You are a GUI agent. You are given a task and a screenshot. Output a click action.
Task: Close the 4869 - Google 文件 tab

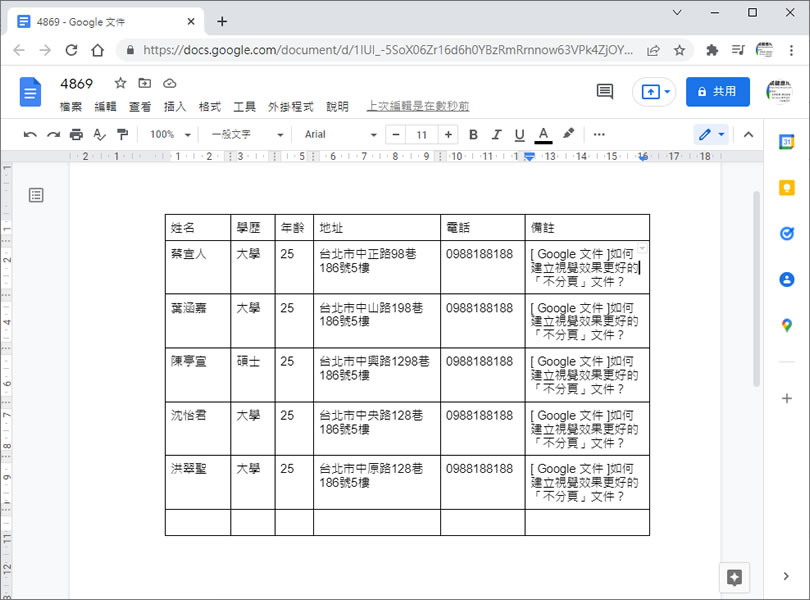click(191, 22)
